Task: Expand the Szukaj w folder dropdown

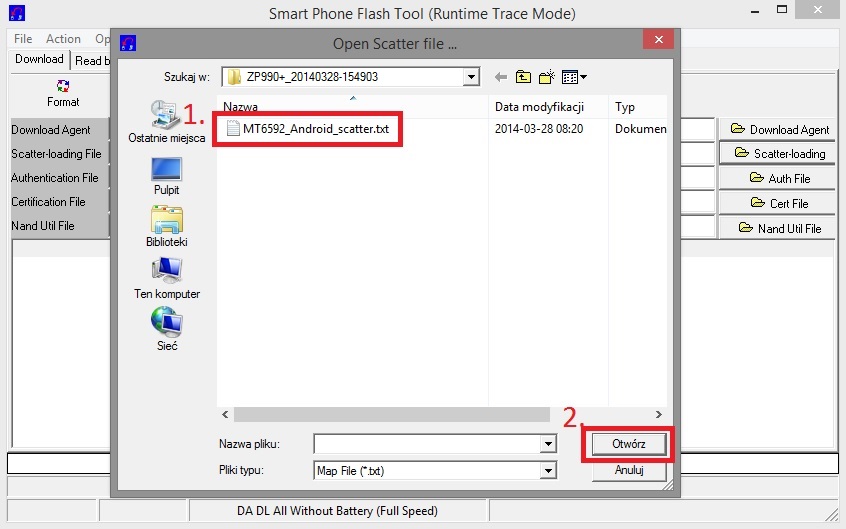Action: point(471,77)
